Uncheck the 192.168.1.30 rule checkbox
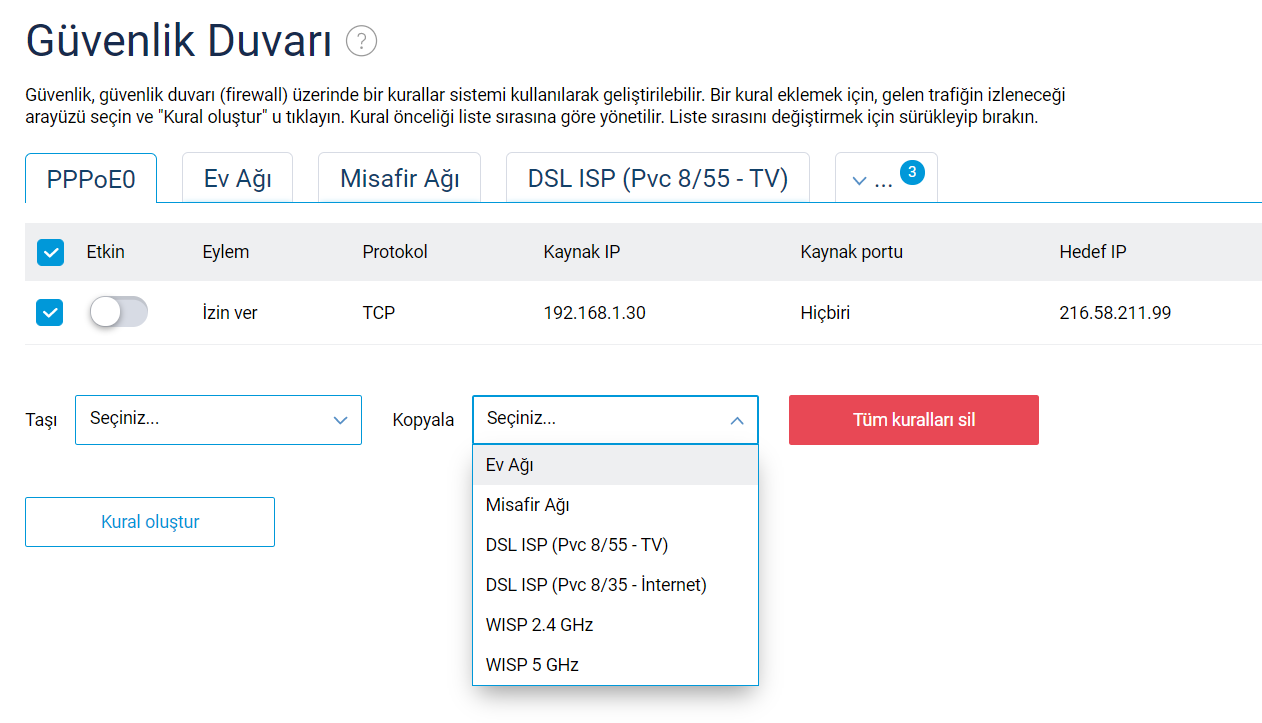 [x=50, y=313]
